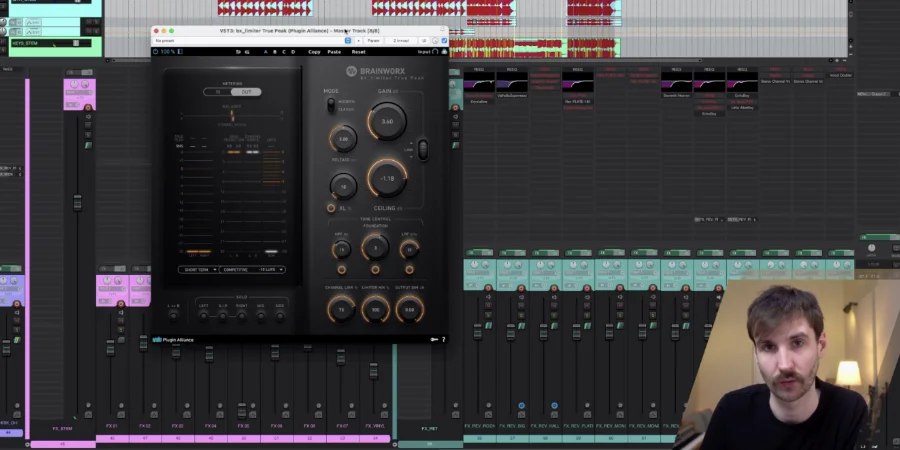Click the round bypass knob beside UI button
The image size is (900, 450).
click(435, 41)
